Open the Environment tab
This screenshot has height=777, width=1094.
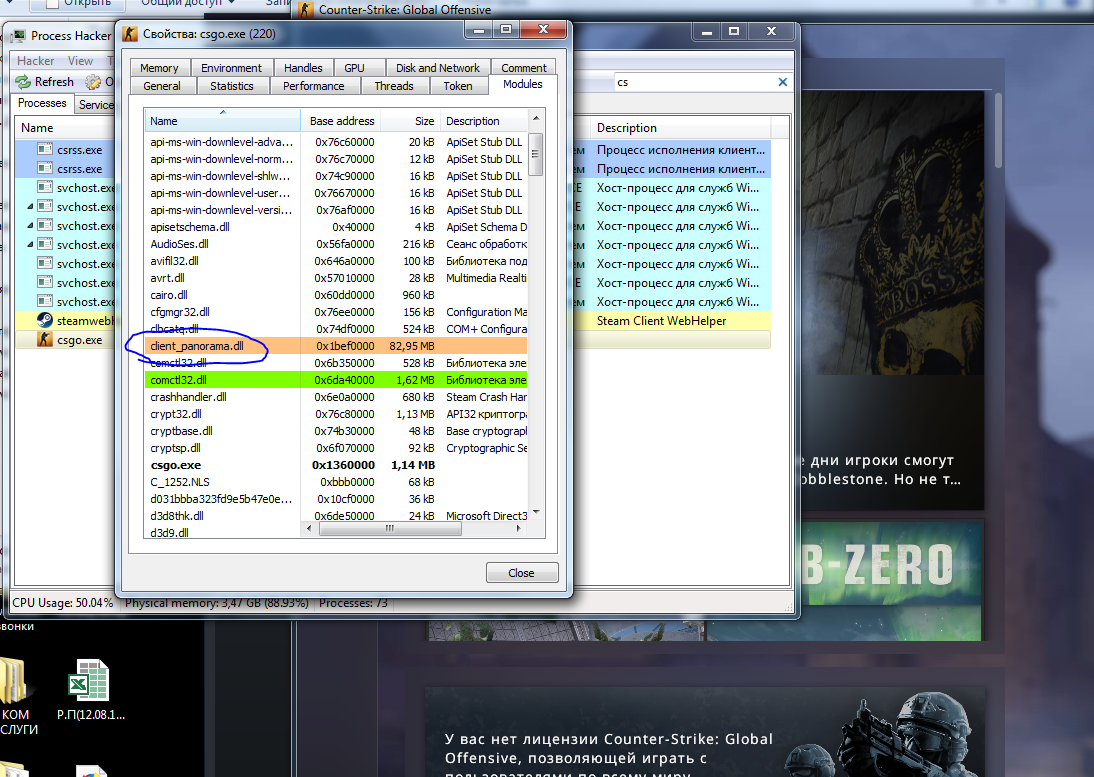tap(231, 68)
